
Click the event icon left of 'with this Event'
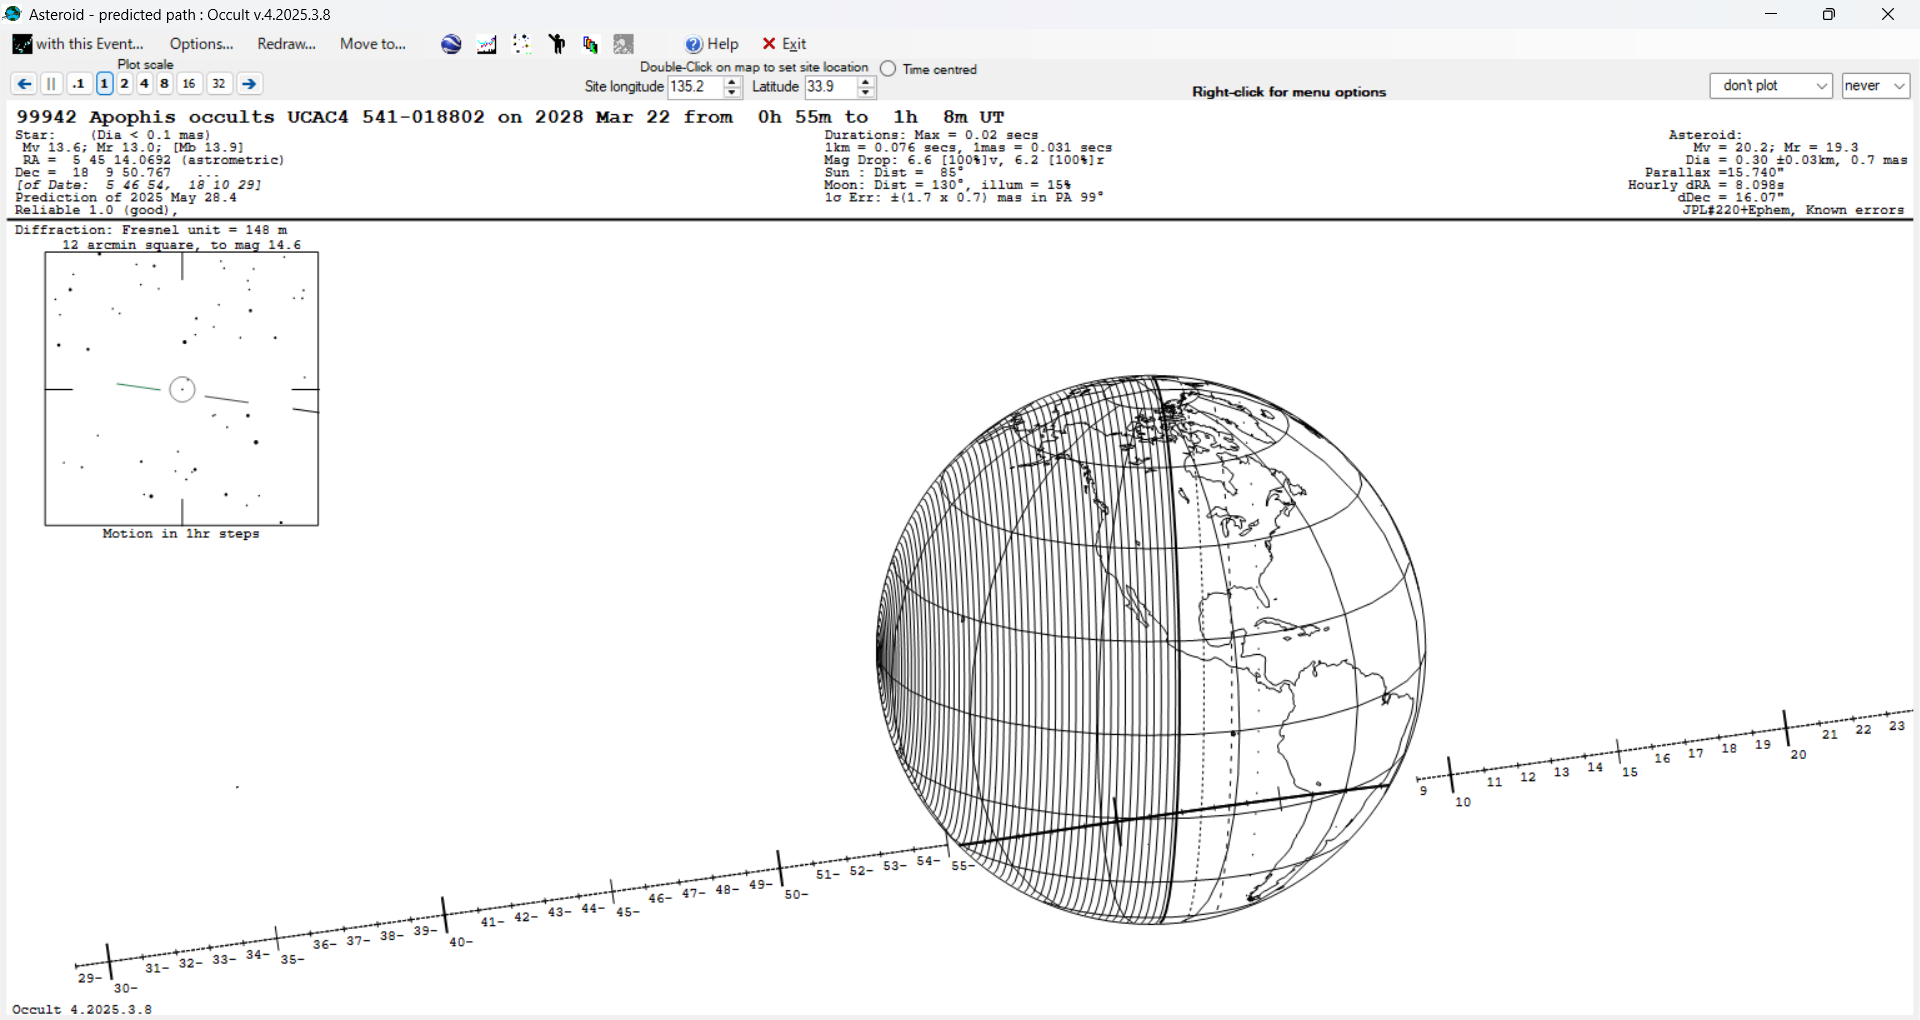pyautogui.click(x=22, y=44)
